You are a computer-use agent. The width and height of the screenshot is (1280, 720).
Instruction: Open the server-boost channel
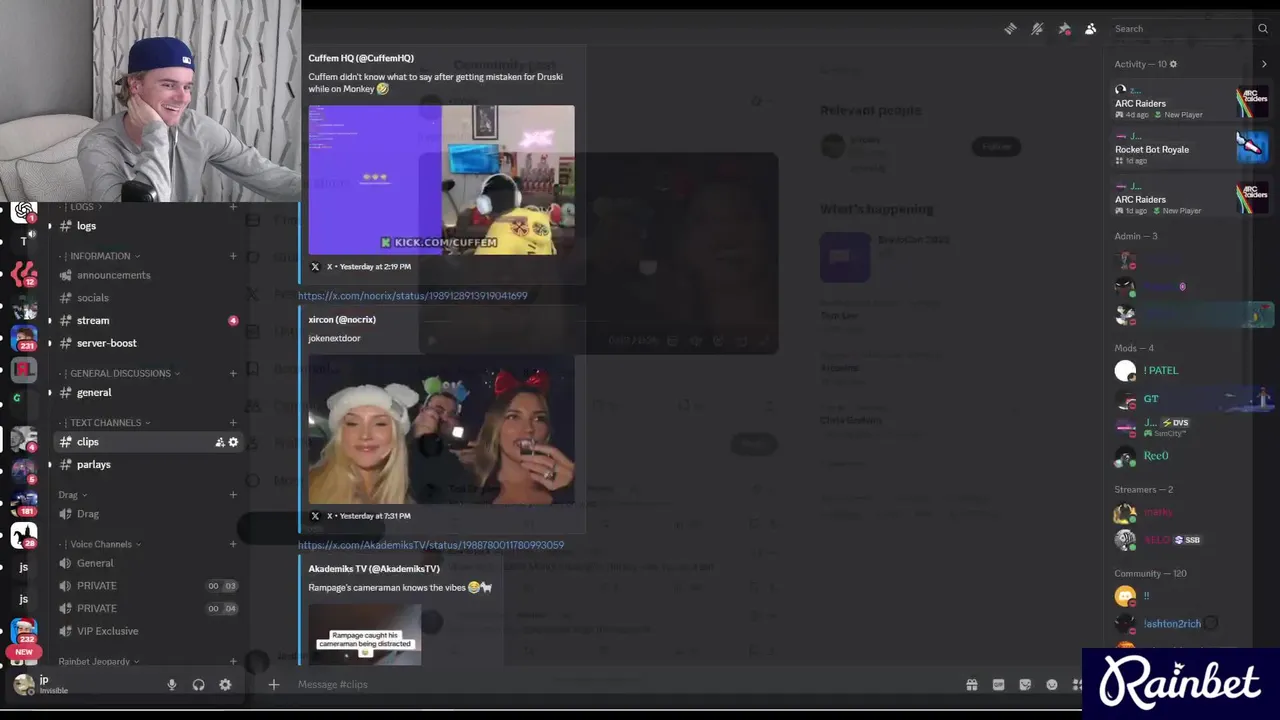point(106,343)
